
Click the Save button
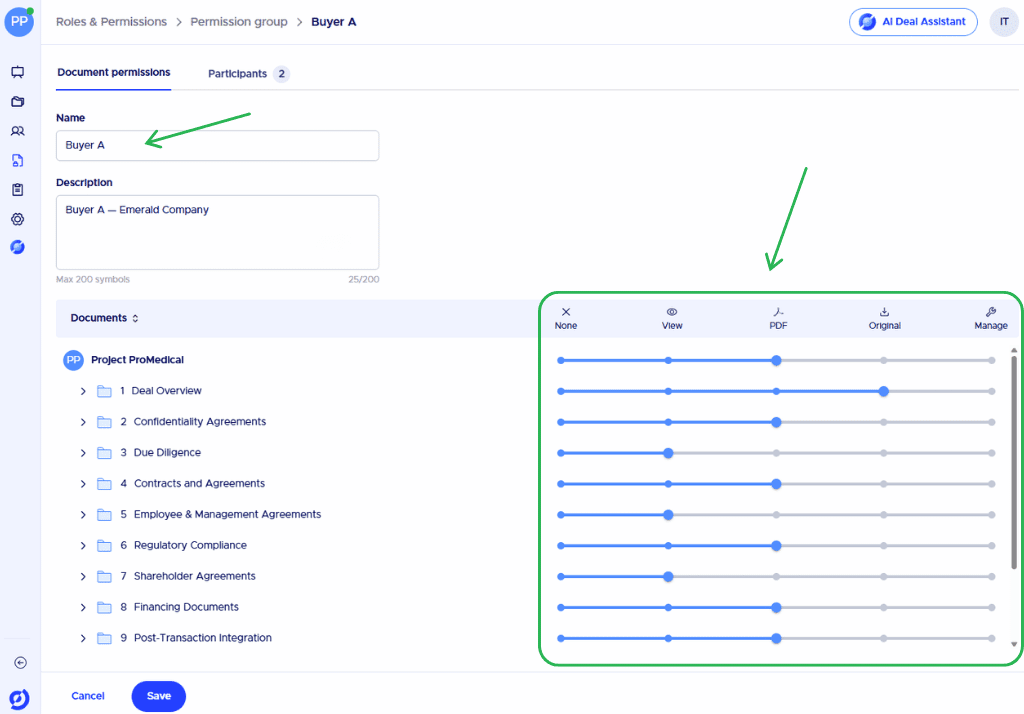[x=159, y=696]
